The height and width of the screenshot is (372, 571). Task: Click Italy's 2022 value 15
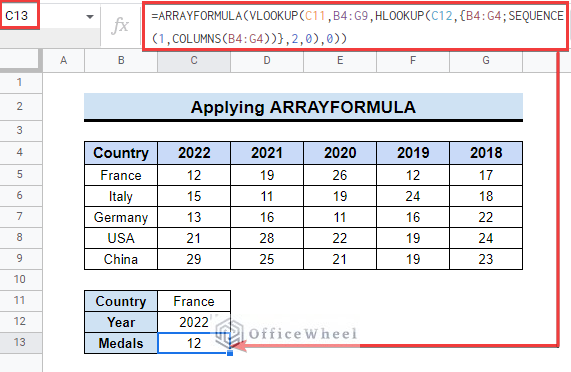(194, 197)
